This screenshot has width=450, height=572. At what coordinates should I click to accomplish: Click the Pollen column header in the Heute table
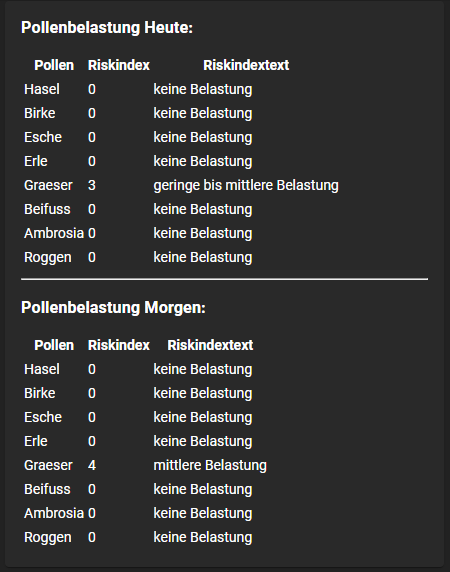click(54, 65)
